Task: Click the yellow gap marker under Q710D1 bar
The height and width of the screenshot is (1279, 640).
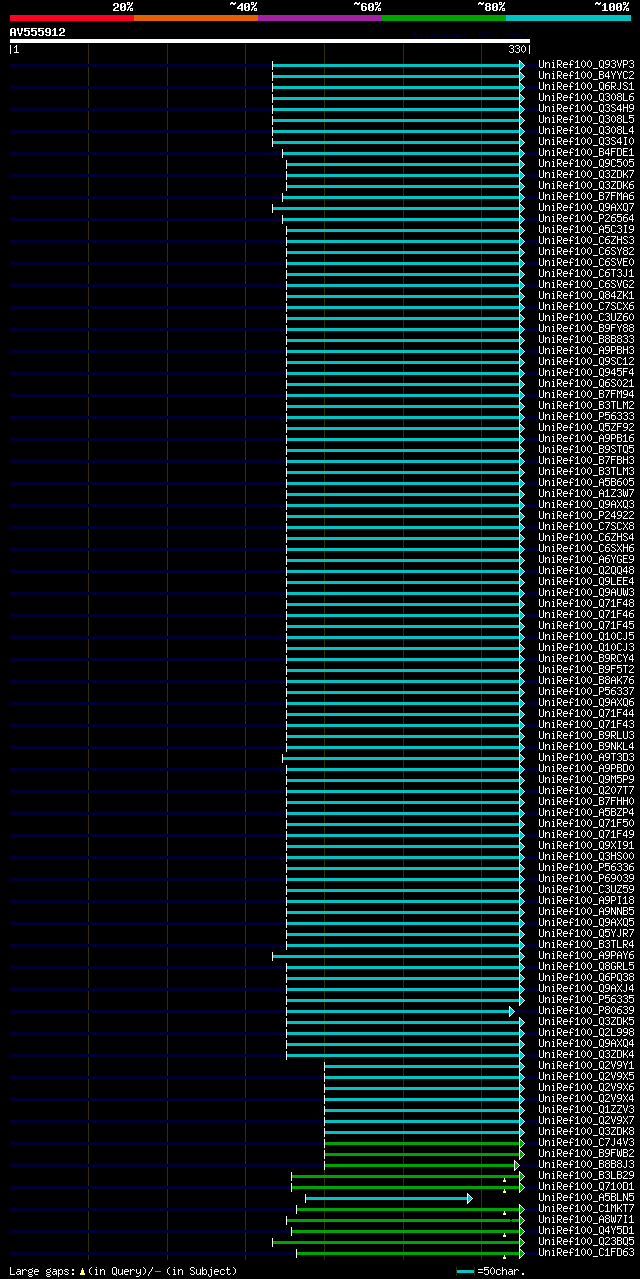Action: (x=505, y=1191)
